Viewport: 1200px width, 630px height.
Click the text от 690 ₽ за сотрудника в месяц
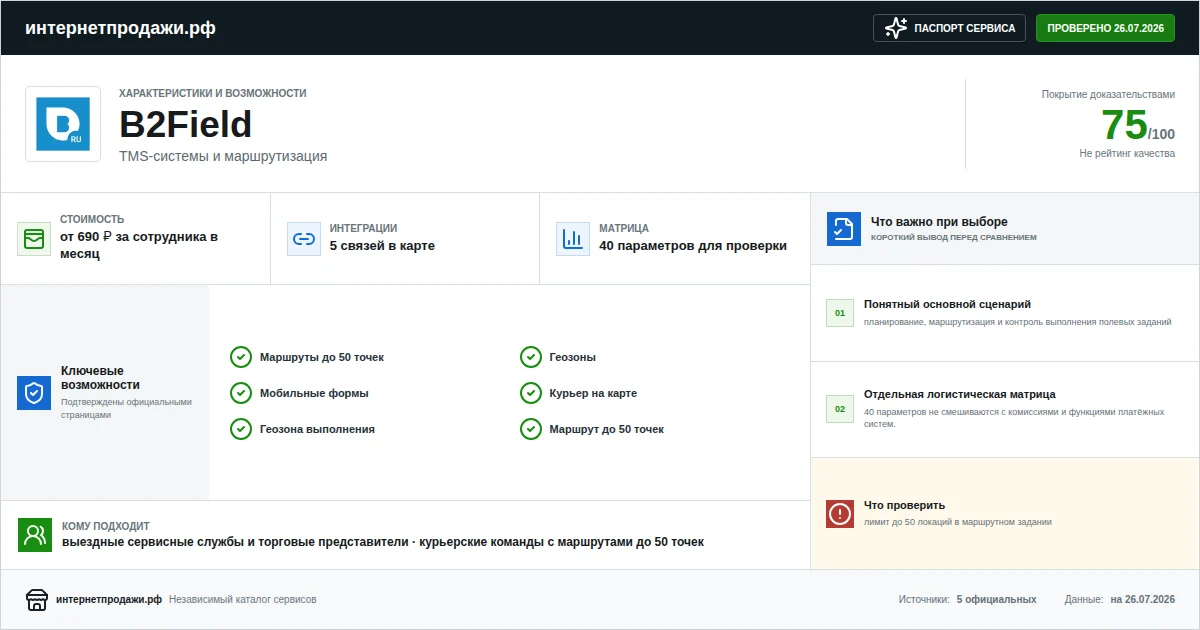click(139, 246)
